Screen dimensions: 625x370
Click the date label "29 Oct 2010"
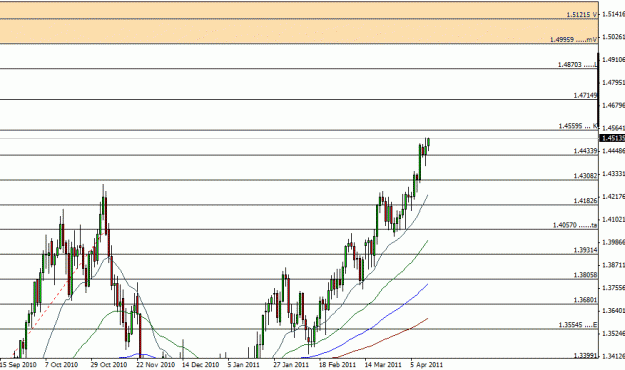click(108, 364)
